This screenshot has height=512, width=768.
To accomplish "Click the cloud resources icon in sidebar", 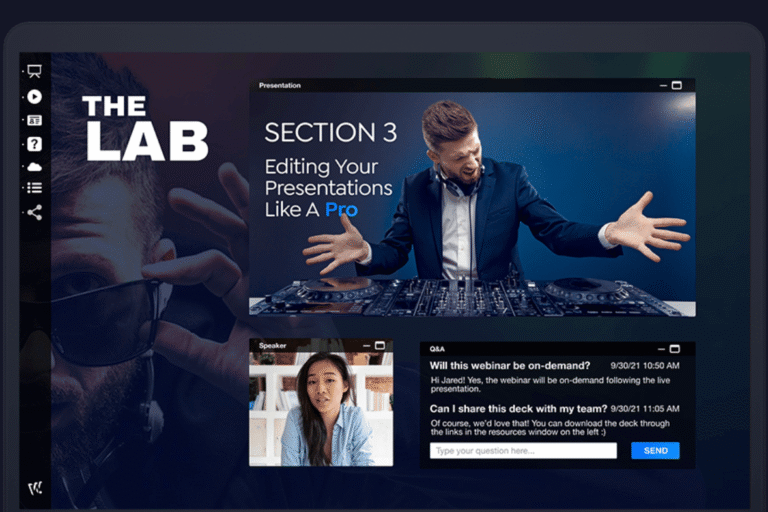I will (34, 167).
